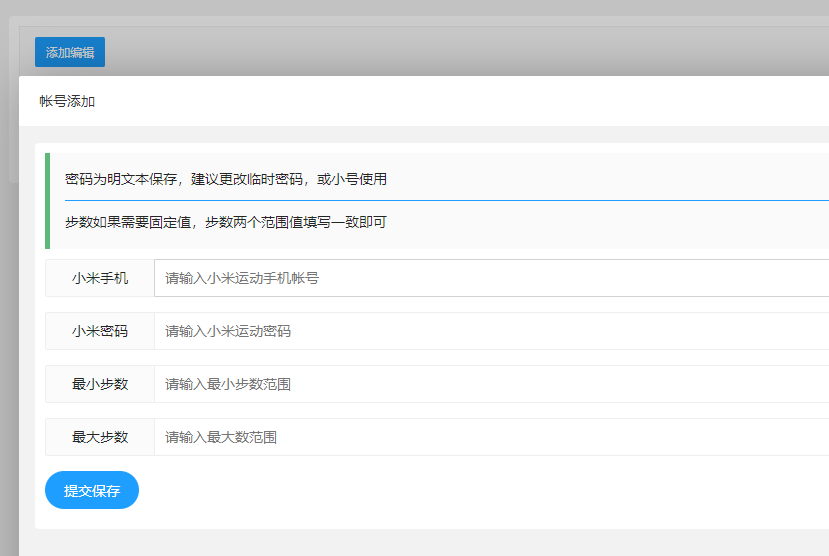Viewport: 829px width, 556px height.
Task: Click the 小米手机 field label
Action: (x=100, y=278)
